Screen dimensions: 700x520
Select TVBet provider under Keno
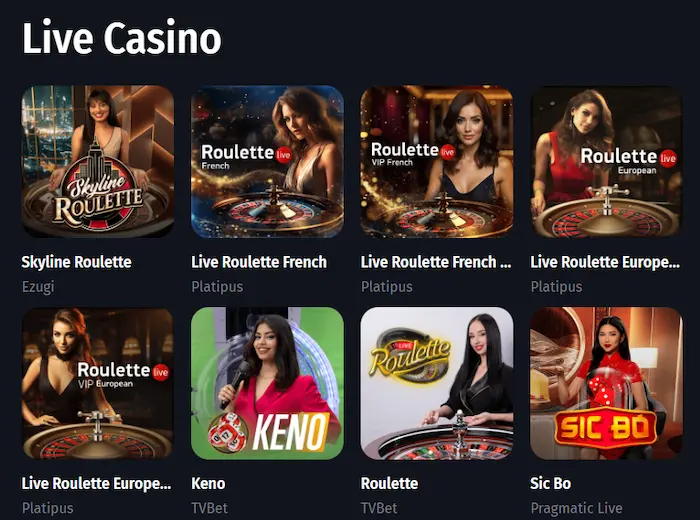pyautogui.click(x=209, y=508)
